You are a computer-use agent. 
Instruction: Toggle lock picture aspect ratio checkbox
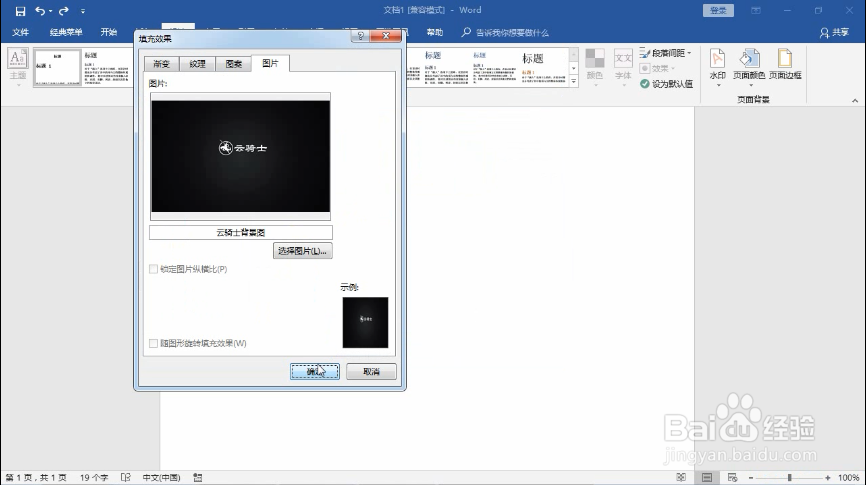(x=154, y=269)
